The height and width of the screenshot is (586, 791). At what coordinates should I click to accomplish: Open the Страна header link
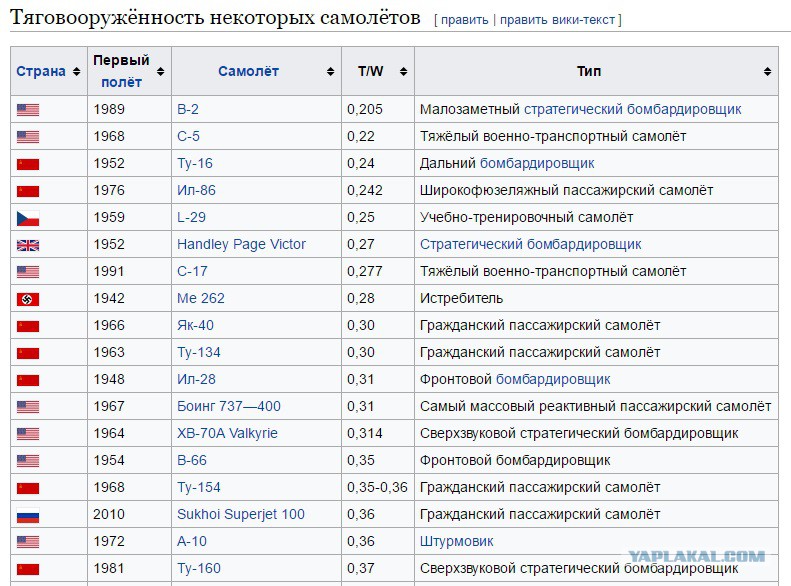pyautogui.click(x=41, y=72)
